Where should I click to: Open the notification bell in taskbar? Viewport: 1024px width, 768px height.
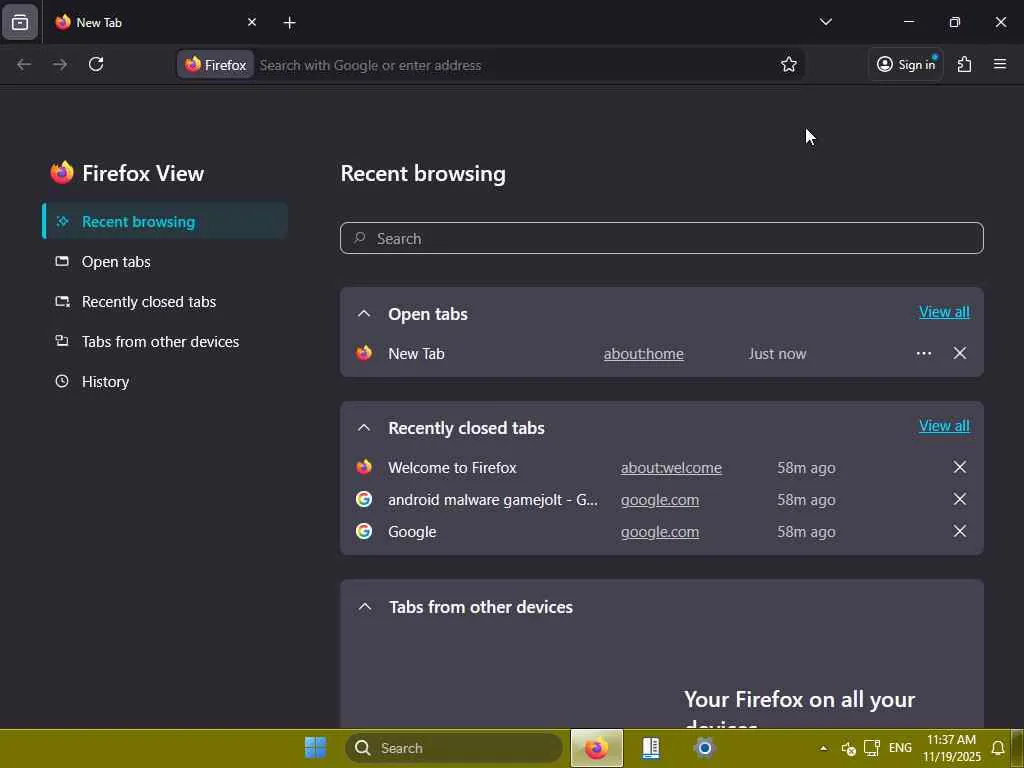click(x=998, y=748)
